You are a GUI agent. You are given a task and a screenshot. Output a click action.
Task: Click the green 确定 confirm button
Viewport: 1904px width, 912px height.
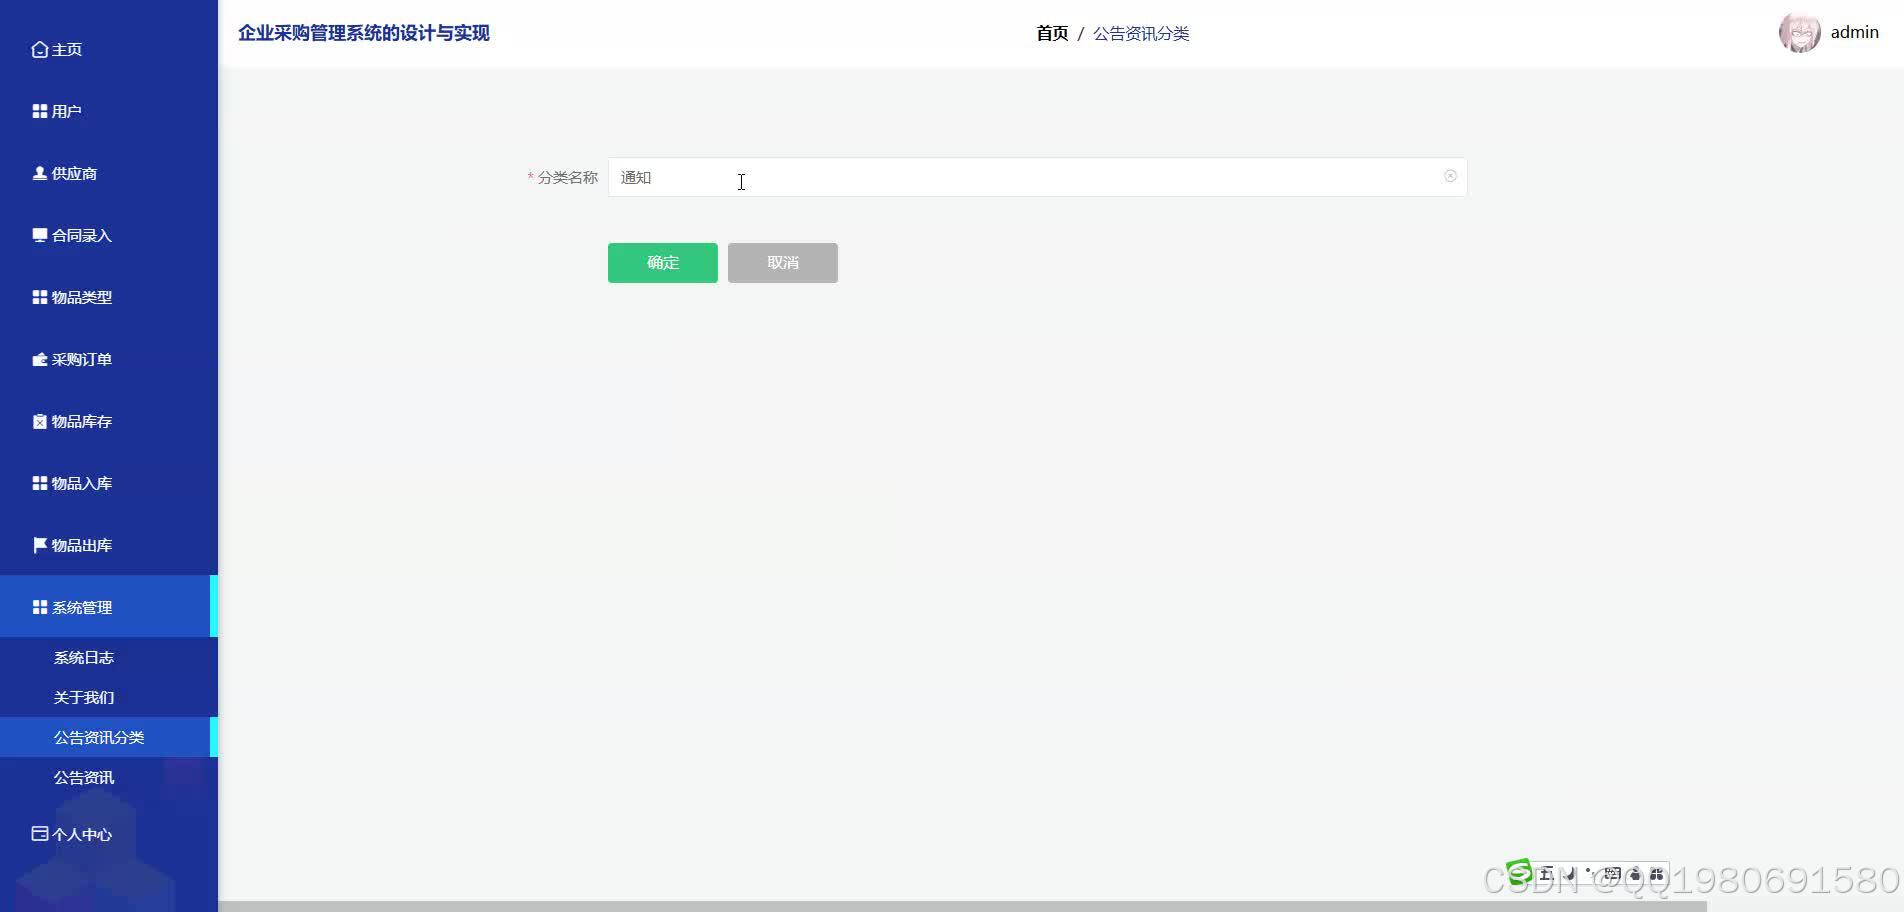click(x=663, y=263)
